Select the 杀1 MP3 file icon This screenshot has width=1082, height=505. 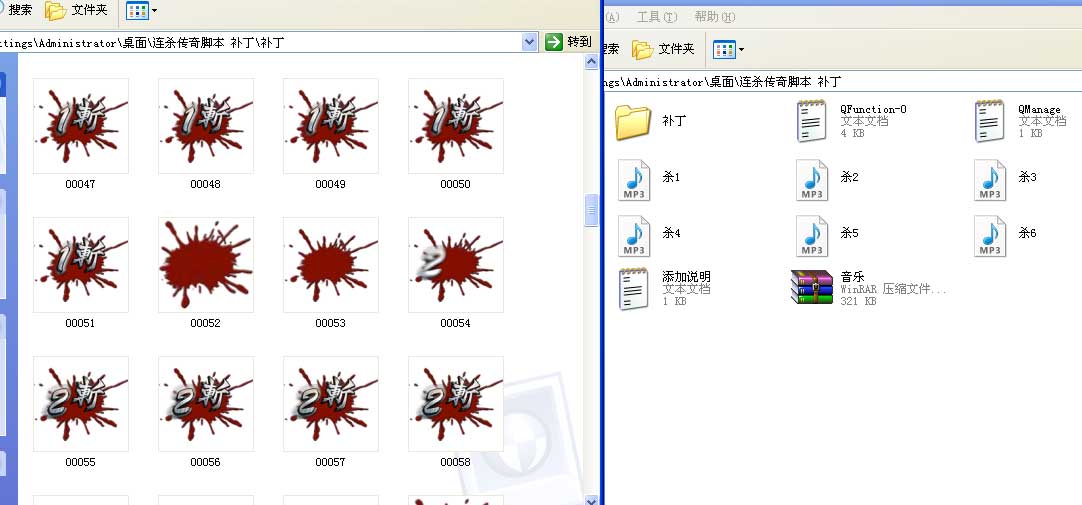pyautogui.click(x=633, y=180)
